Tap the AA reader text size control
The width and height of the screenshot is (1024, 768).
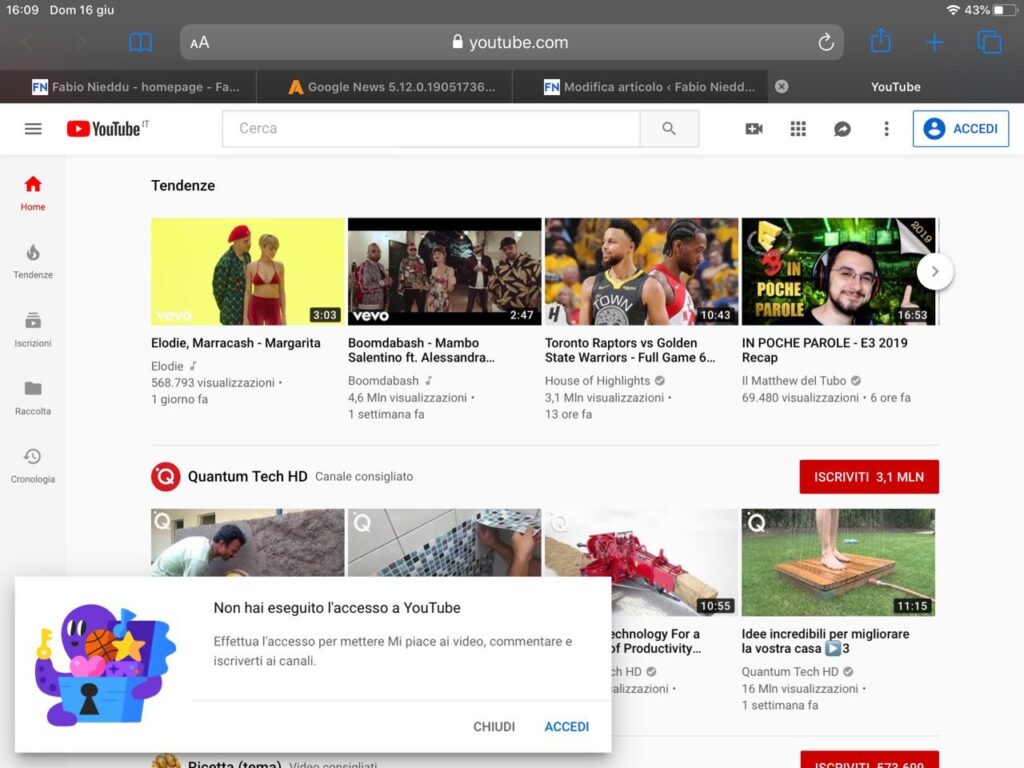coord(200,43)
